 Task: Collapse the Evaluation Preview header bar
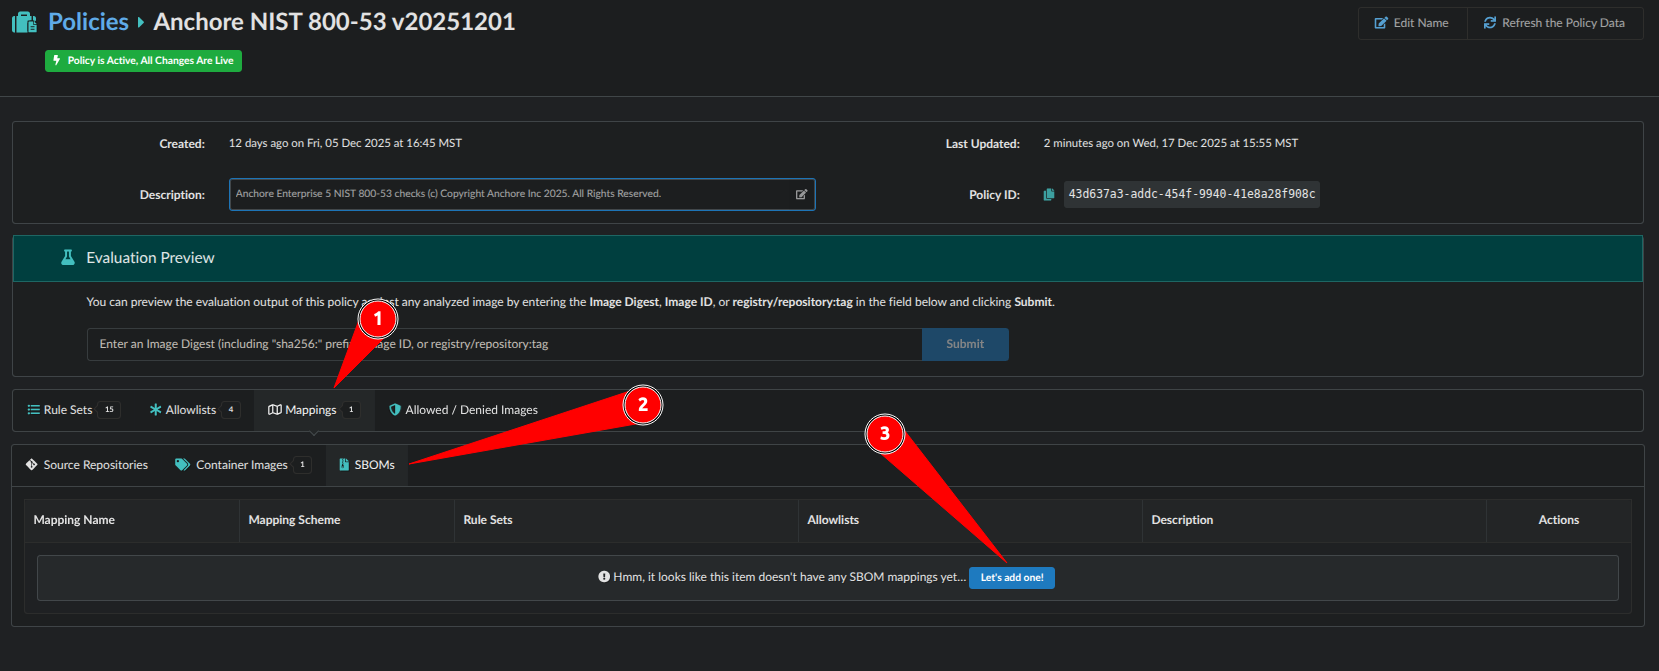(827, 258)
